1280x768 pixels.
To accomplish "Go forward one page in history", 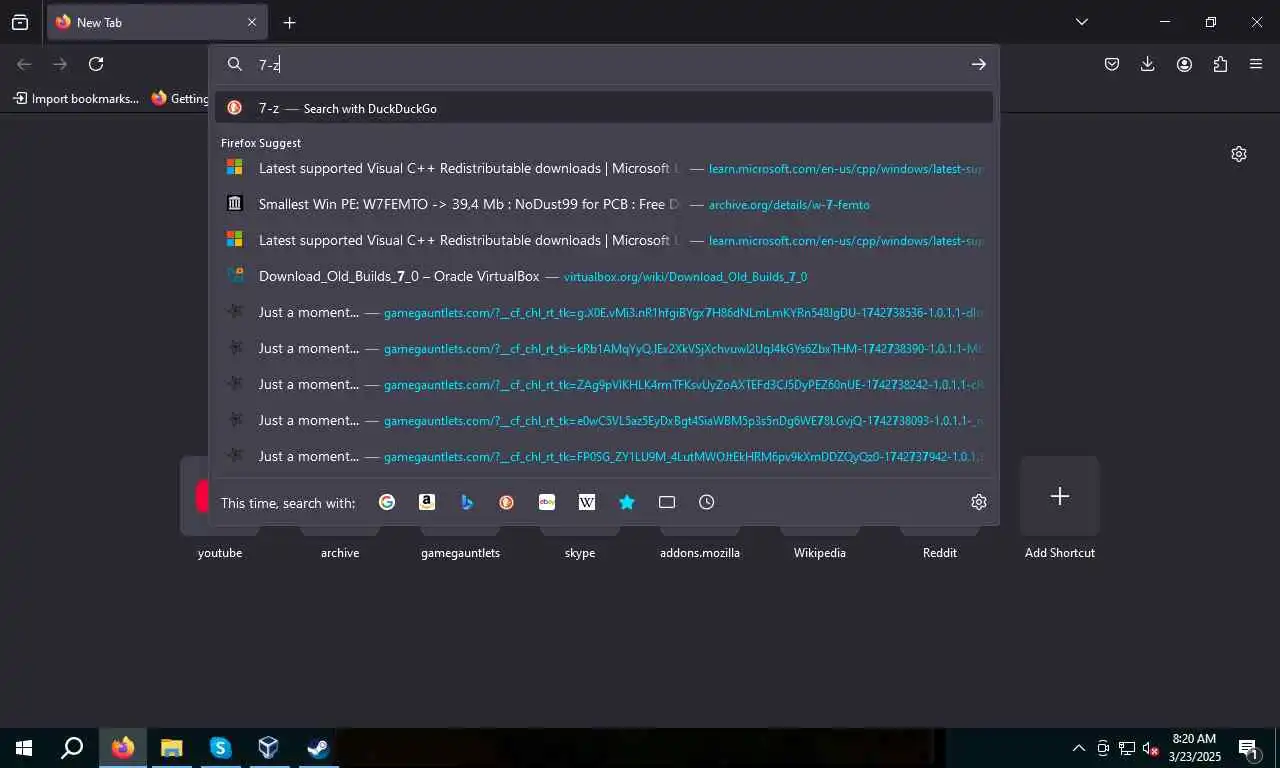I will click(x=60, y=64).
